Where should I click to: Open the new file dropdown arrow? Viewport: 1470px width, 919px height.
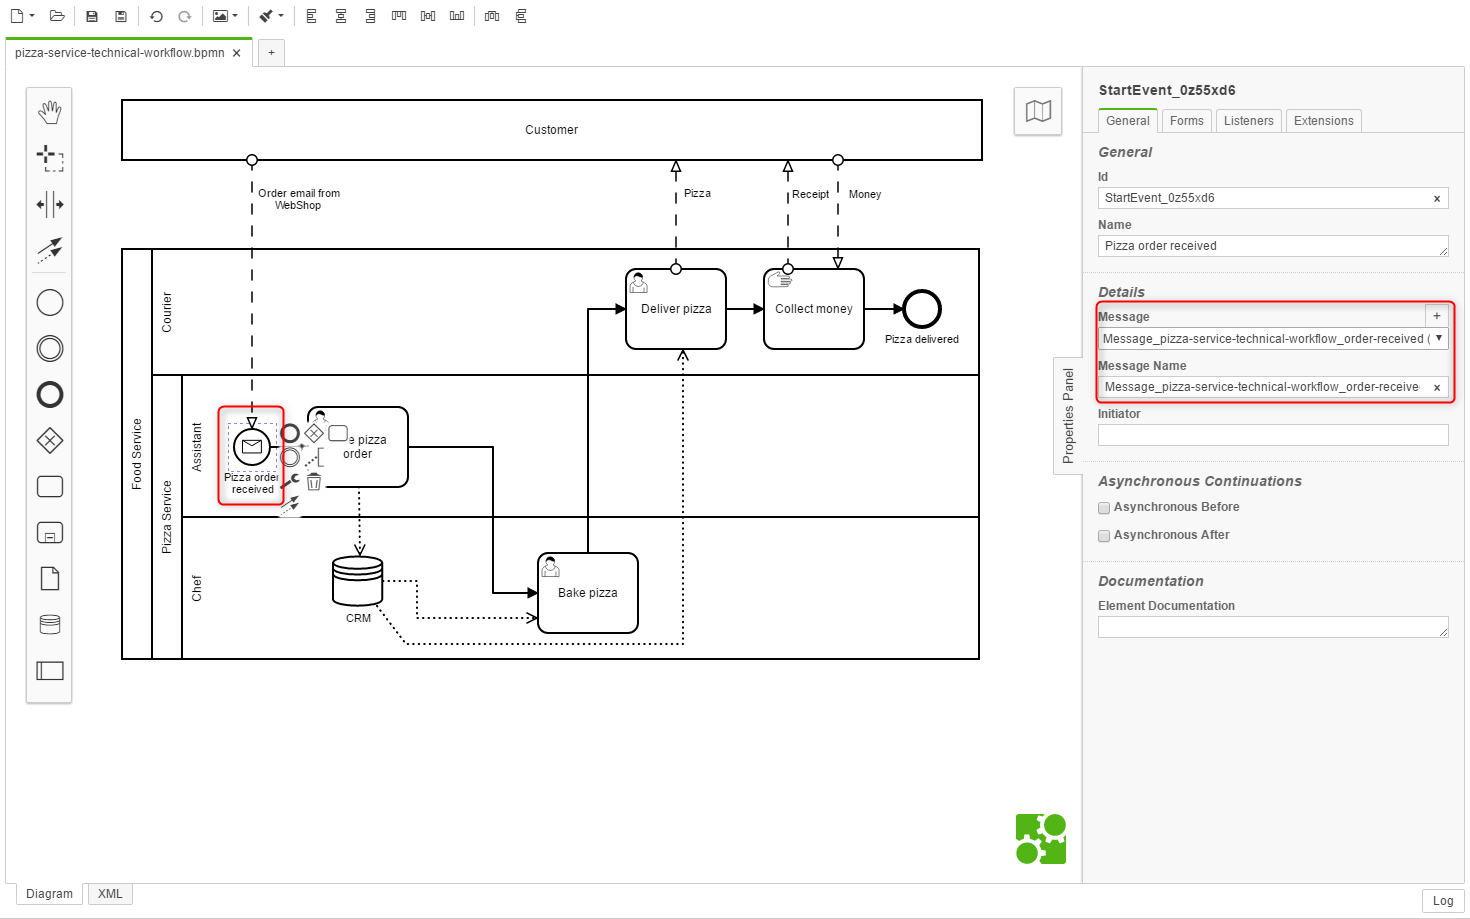[32, 16]
